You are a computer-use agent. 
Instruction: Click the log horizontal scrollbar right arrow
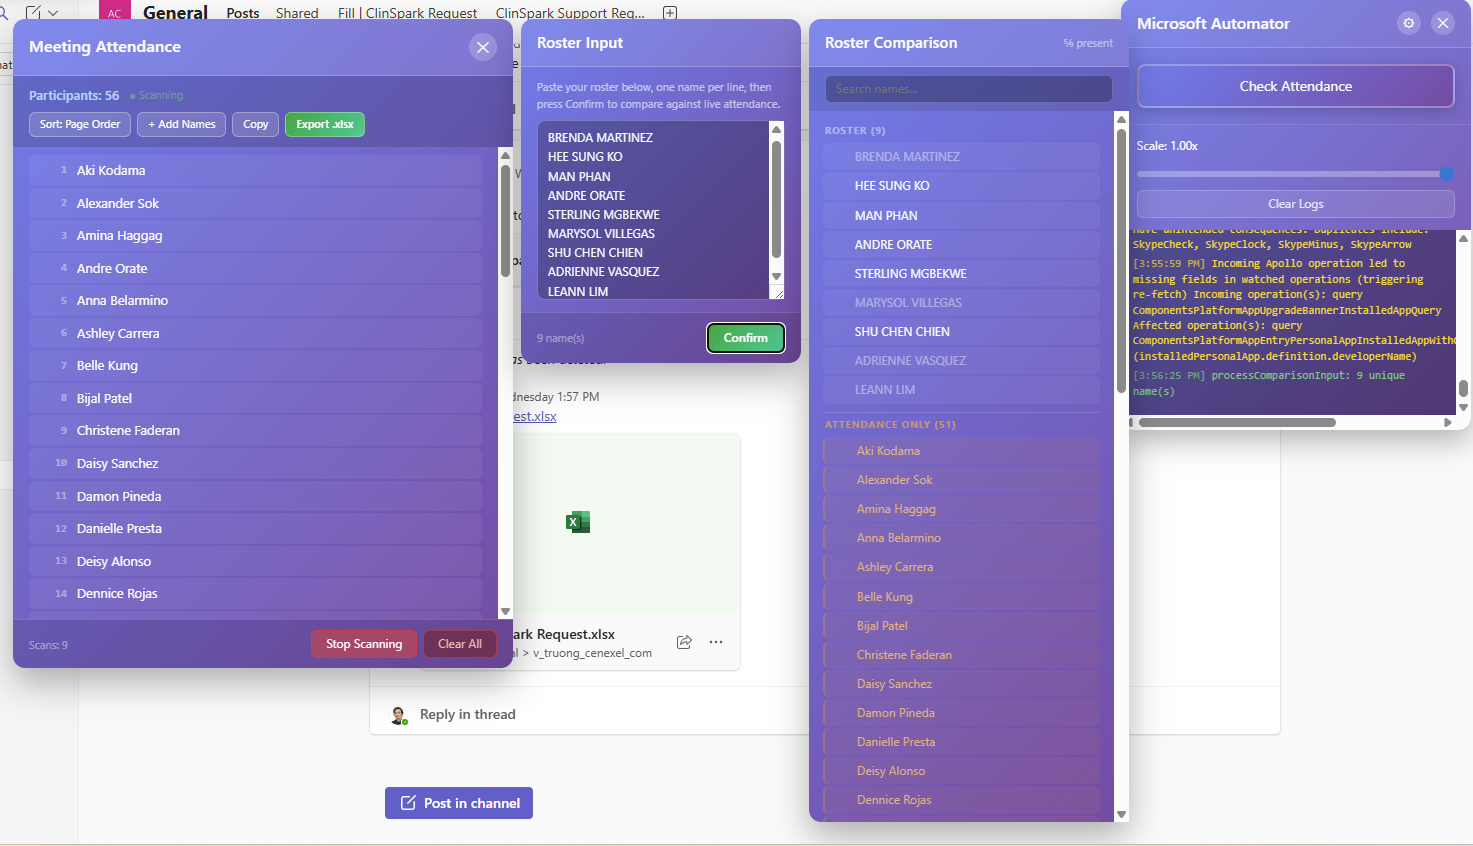pos(1447,422)
